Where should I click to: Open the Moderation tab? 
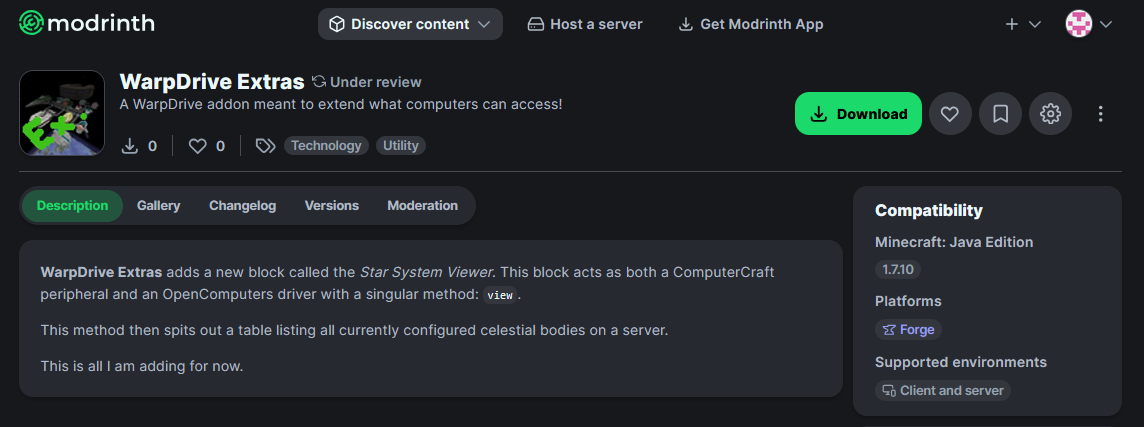(x=422, y=206)
